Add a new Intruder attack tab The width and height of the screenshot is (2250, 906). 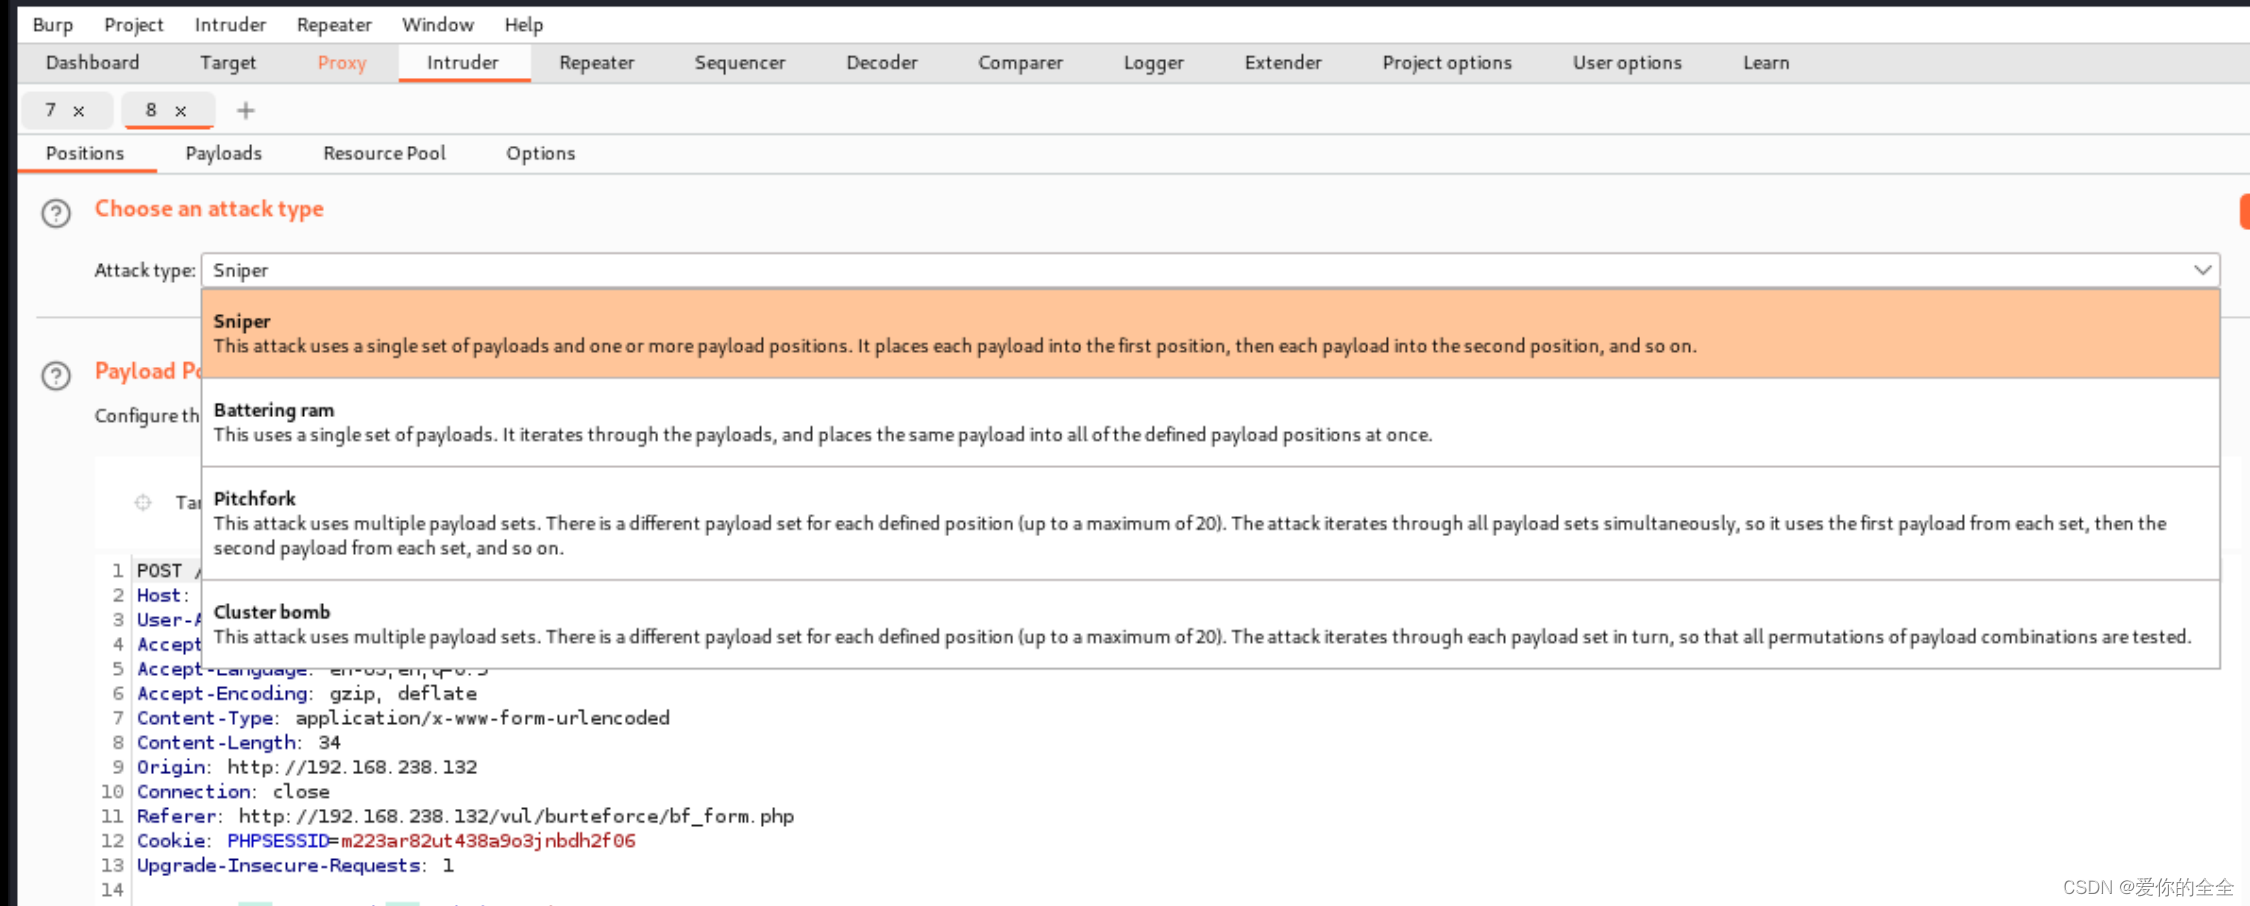pyautogui.click(x=246, y=110)
